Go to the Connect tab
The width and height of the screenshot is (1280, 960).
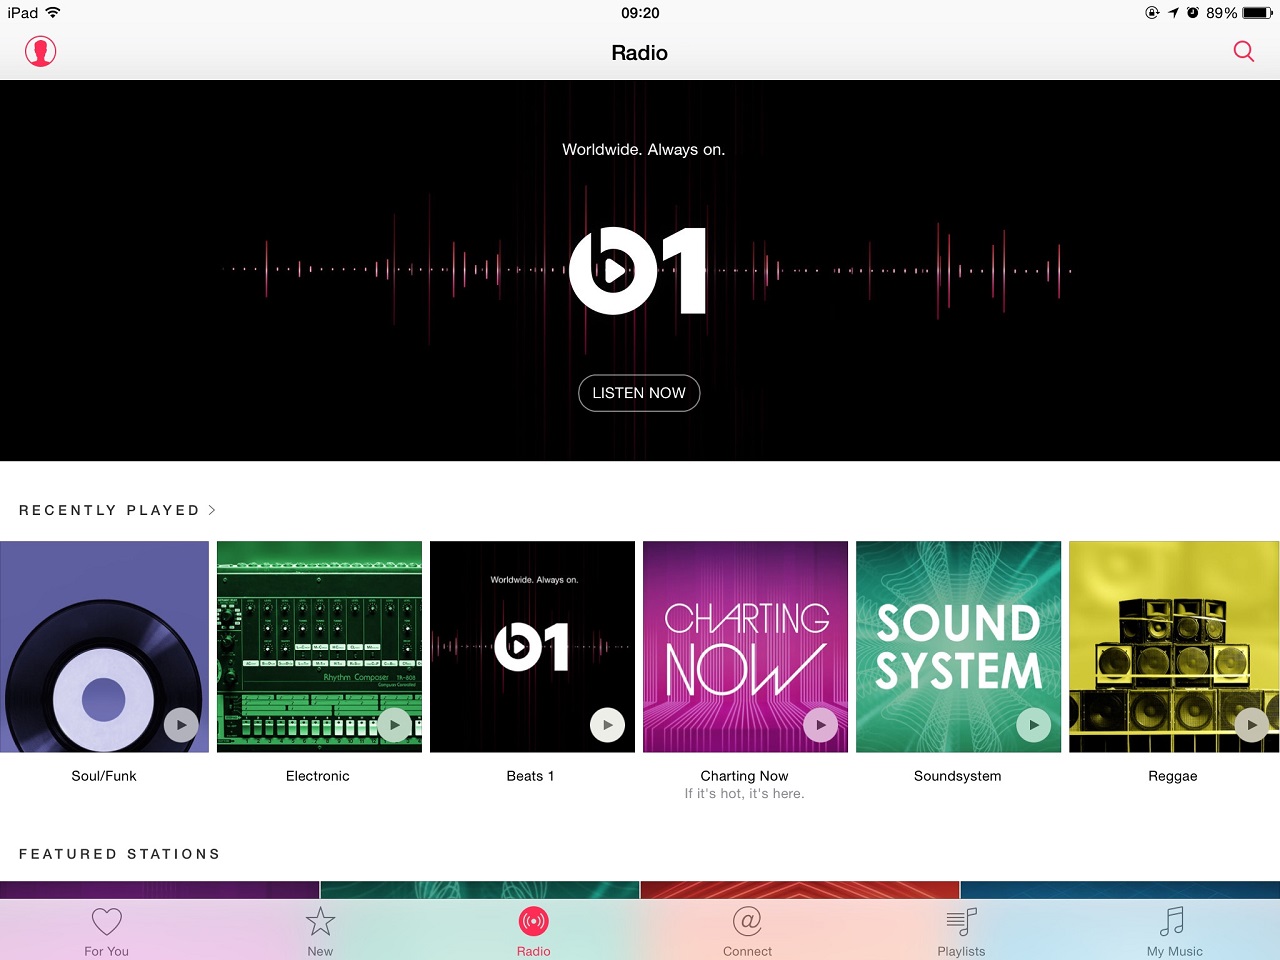point(747,931)
